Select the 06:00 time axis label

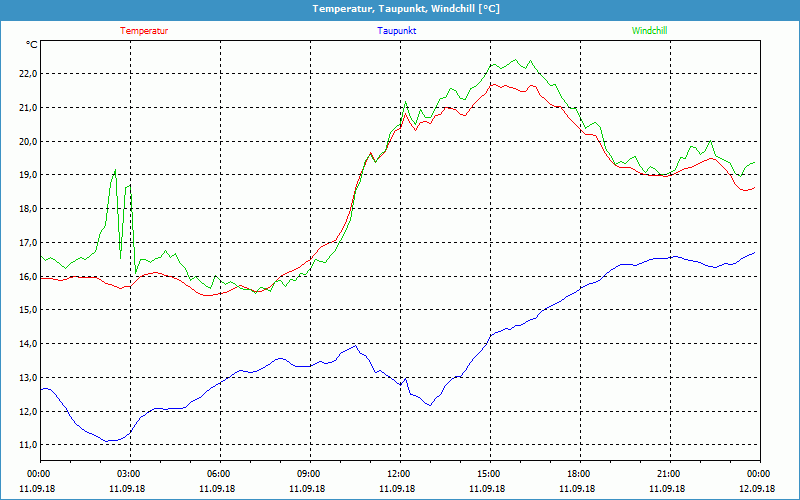tap(219, 474)
